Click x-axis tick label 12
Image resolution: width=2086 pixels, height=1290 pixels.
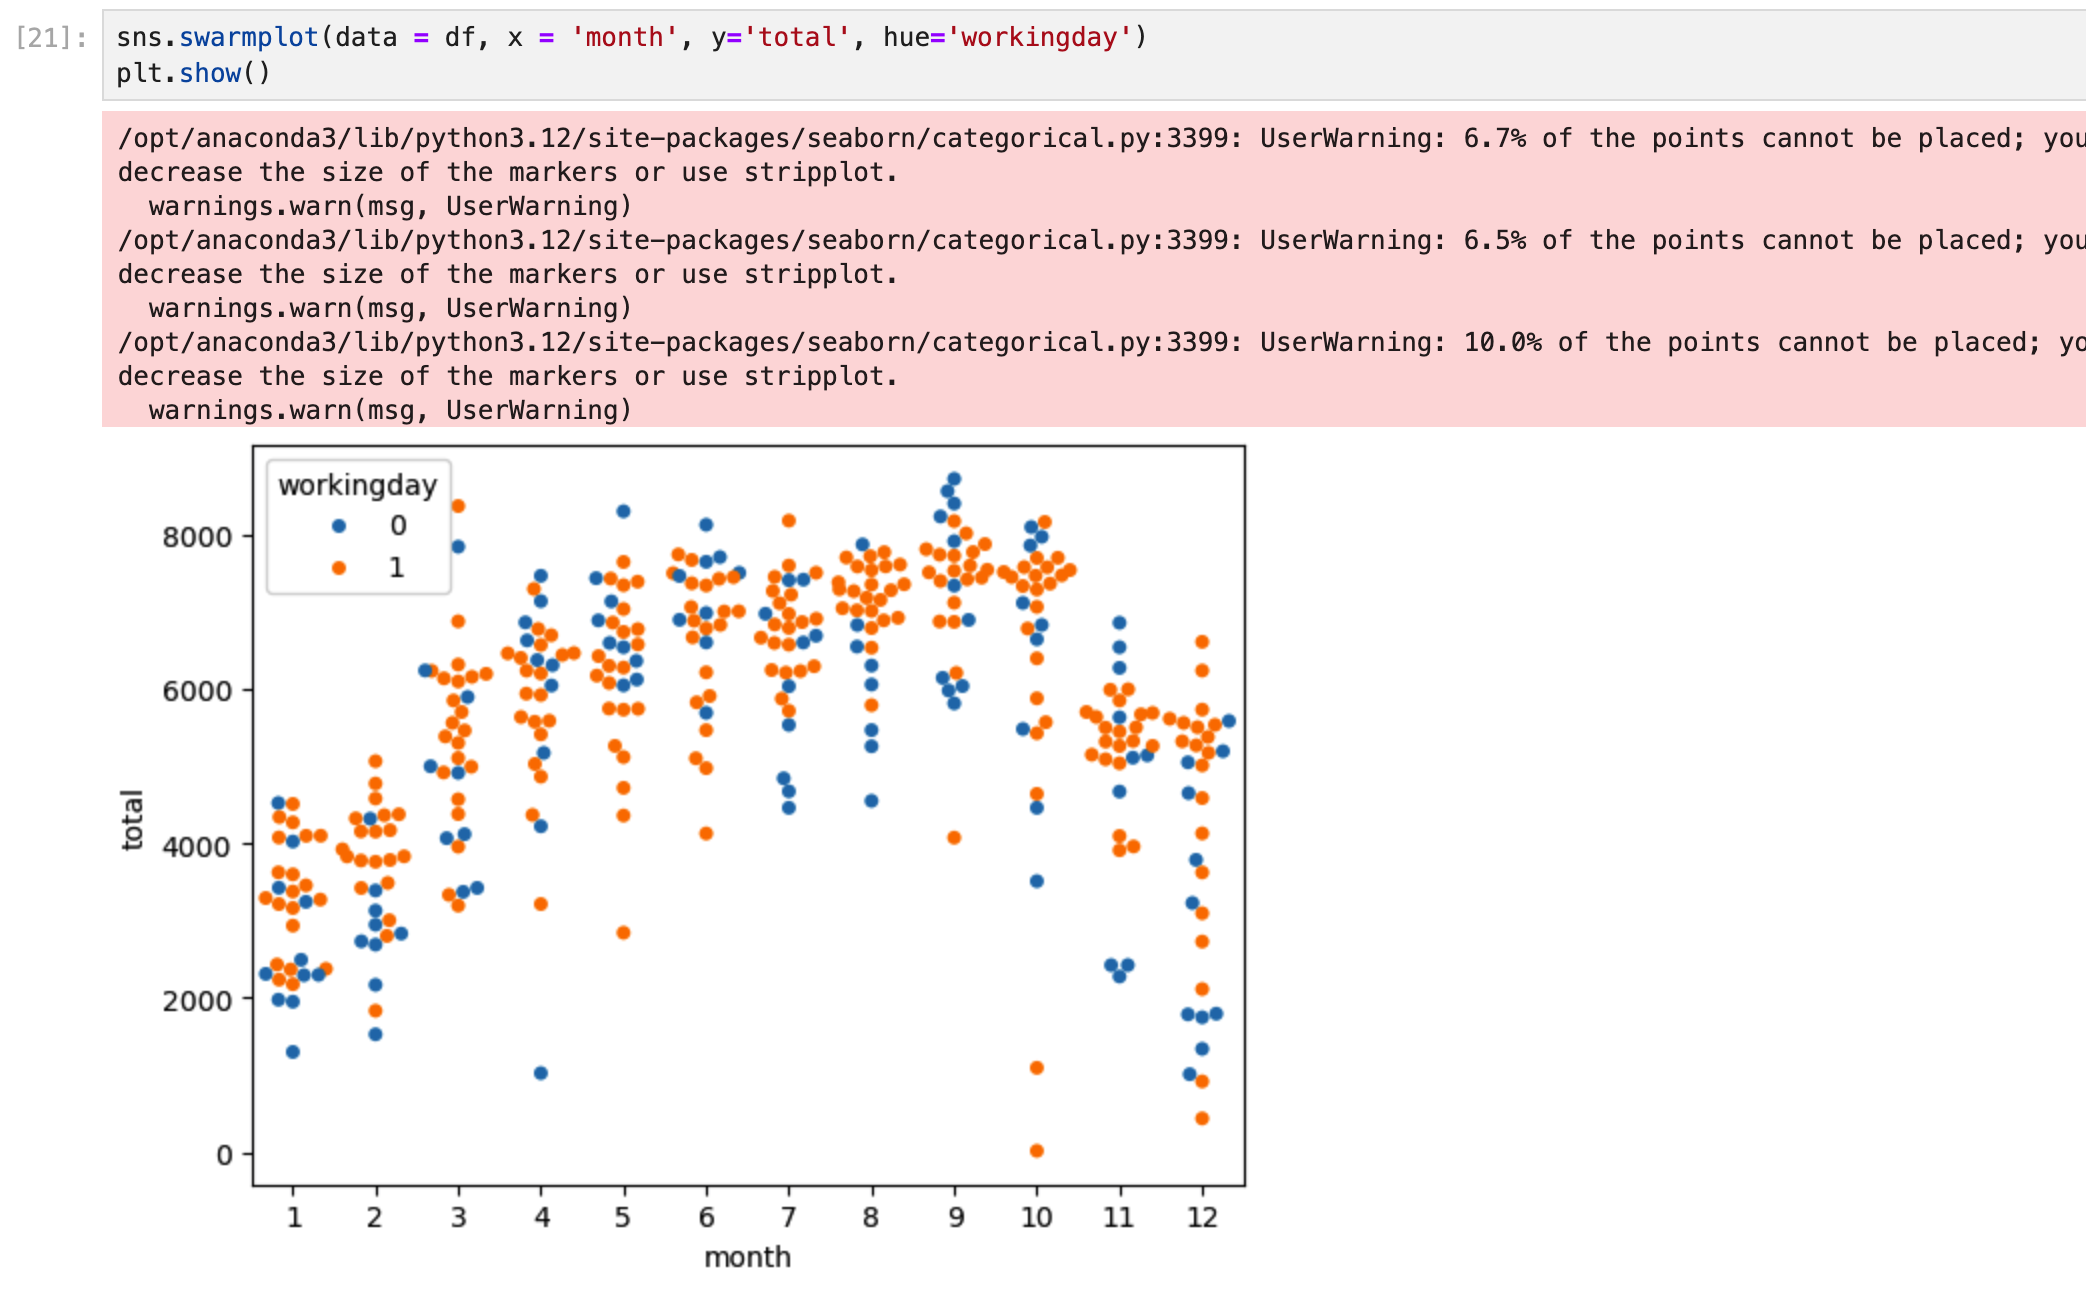click(x=1202, y=1217)
